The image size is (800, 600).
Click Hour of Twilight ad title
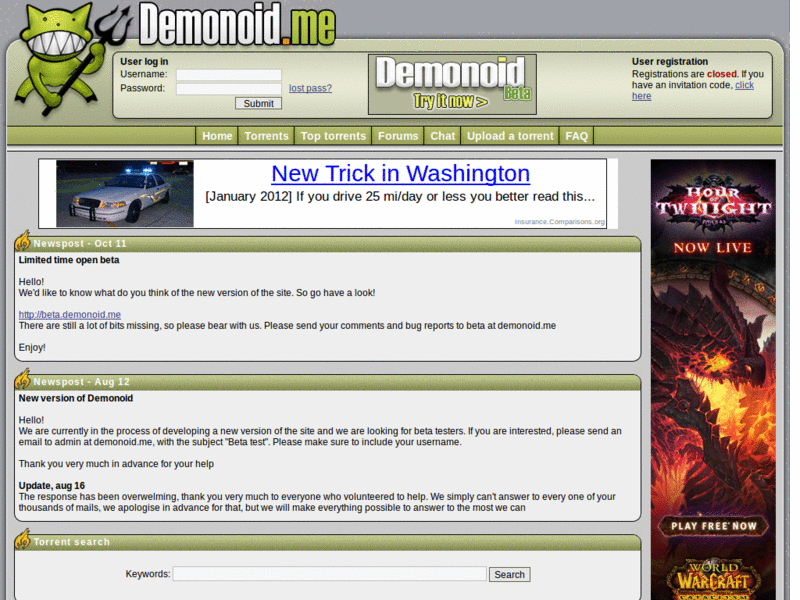(713, 203)
